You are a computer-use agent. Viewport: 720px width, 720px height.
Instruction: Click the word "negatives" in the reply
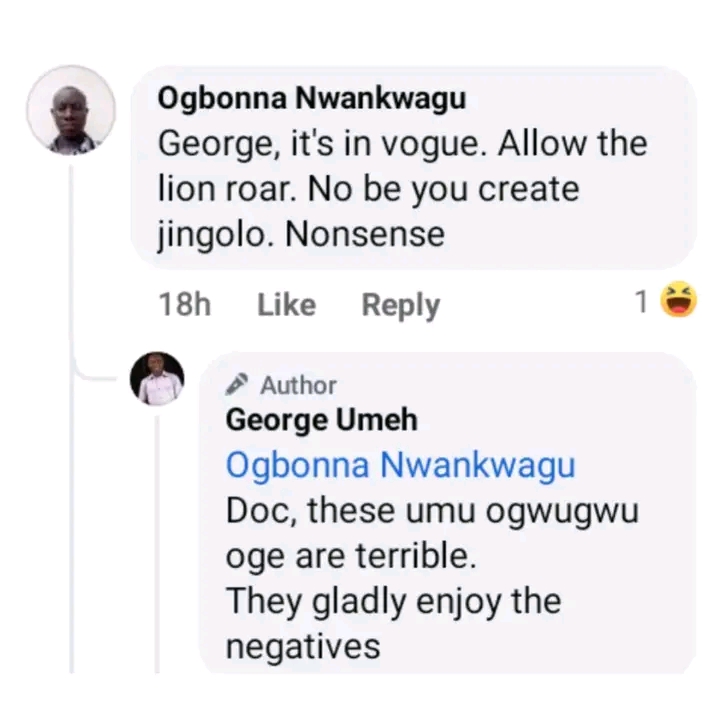click(x=303, y=646)
